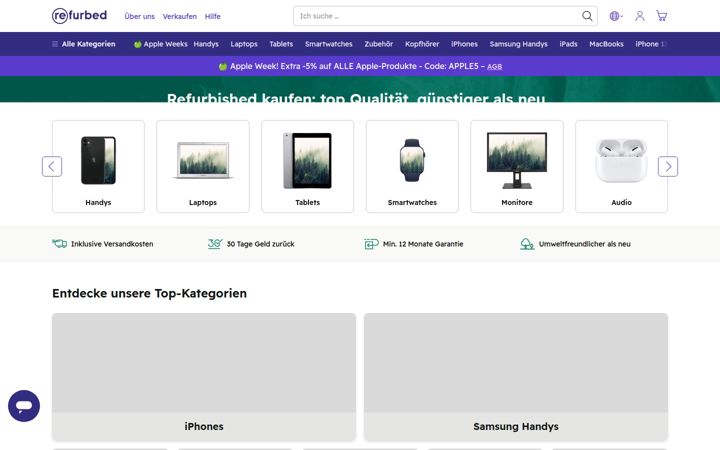Open the user account icon

(640, 16)
